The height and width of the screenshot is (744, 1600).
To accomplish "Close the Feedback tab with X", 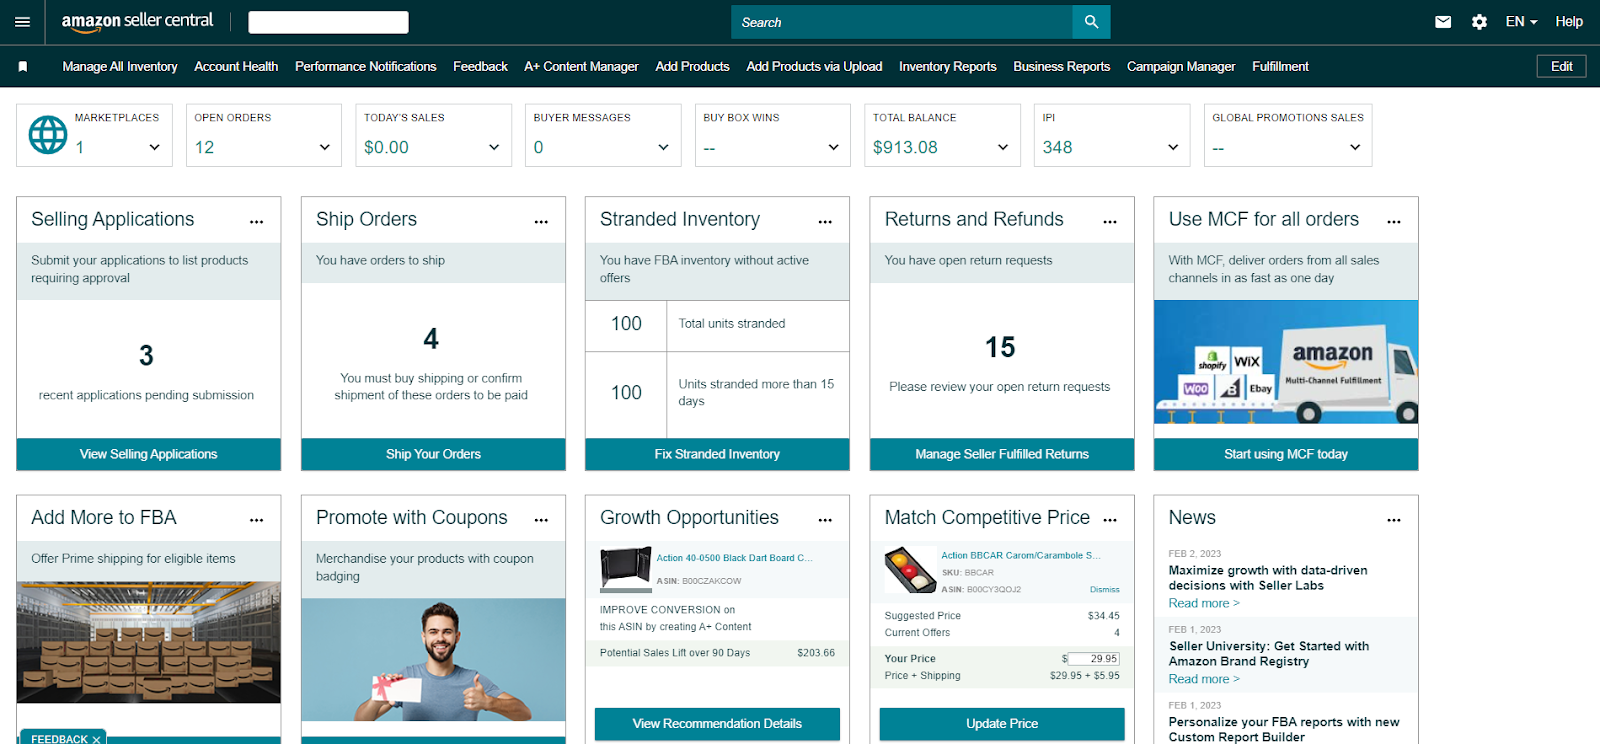I will click(x=96, y=740).
